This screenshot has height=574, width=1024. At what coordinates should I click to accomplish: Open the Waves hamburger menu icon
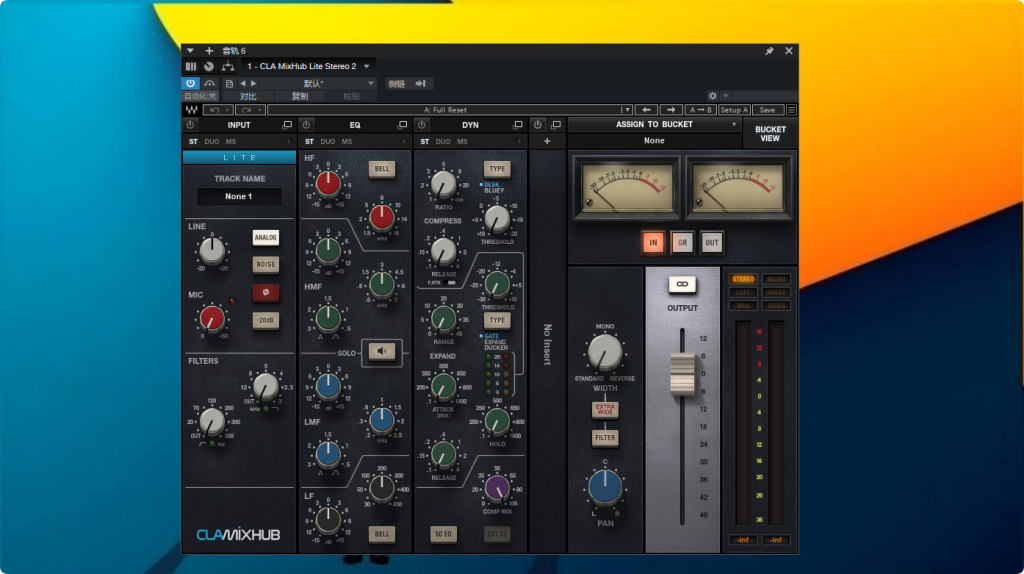tap(791, 110)
